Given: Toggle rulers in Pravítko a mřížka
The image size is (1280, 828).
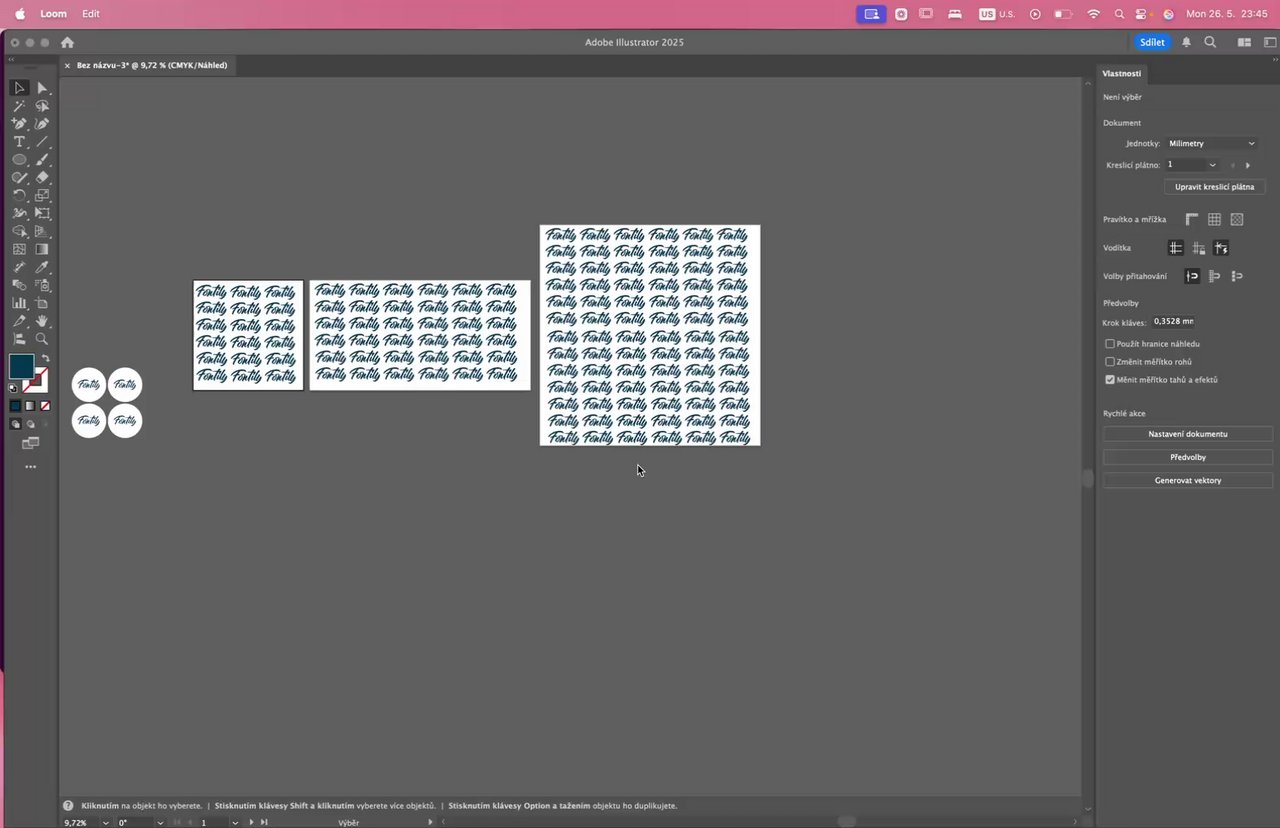Looking at the screenshot, I should [x=1192, y=219].
